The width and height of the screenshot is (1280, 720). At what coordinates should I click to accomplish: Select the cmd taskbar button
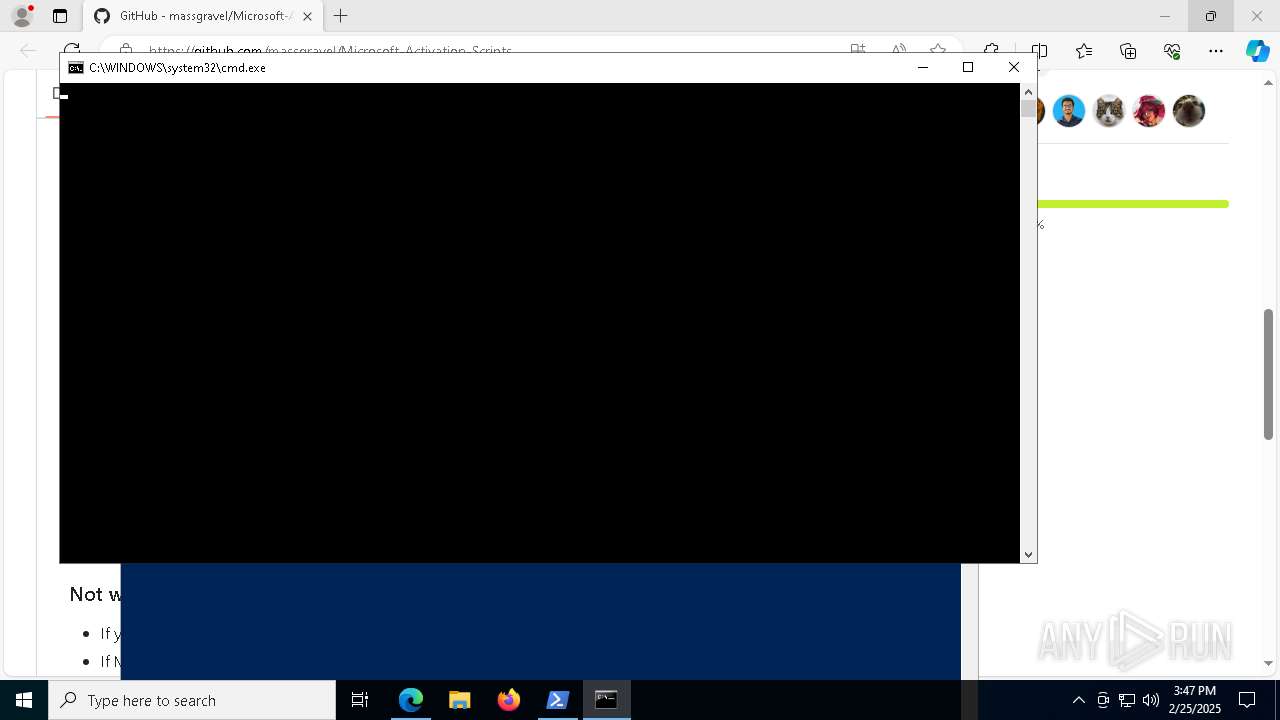coord(607,700)
